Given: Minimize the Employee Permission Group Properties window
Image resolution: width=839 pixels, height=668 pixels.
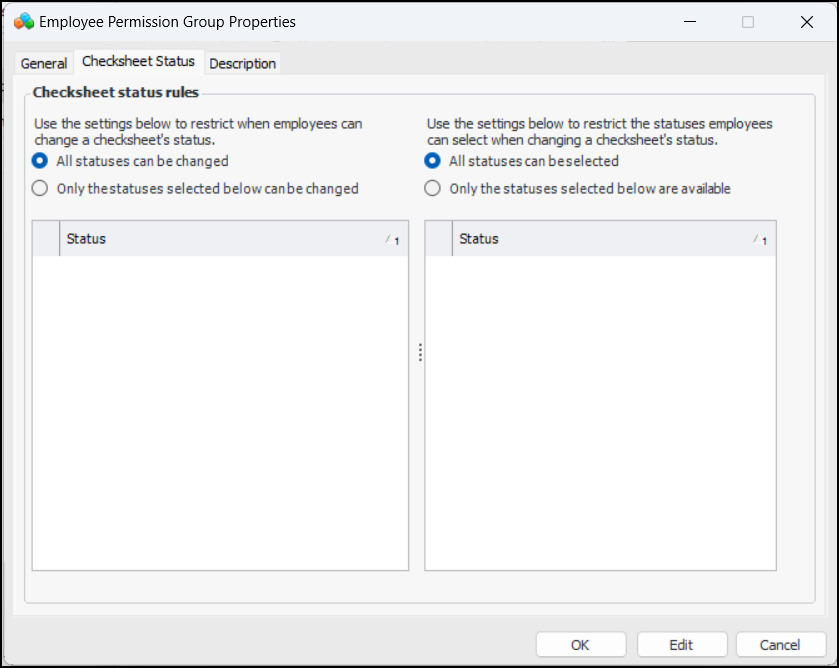Looking at the screenshot, I should 688,21.
